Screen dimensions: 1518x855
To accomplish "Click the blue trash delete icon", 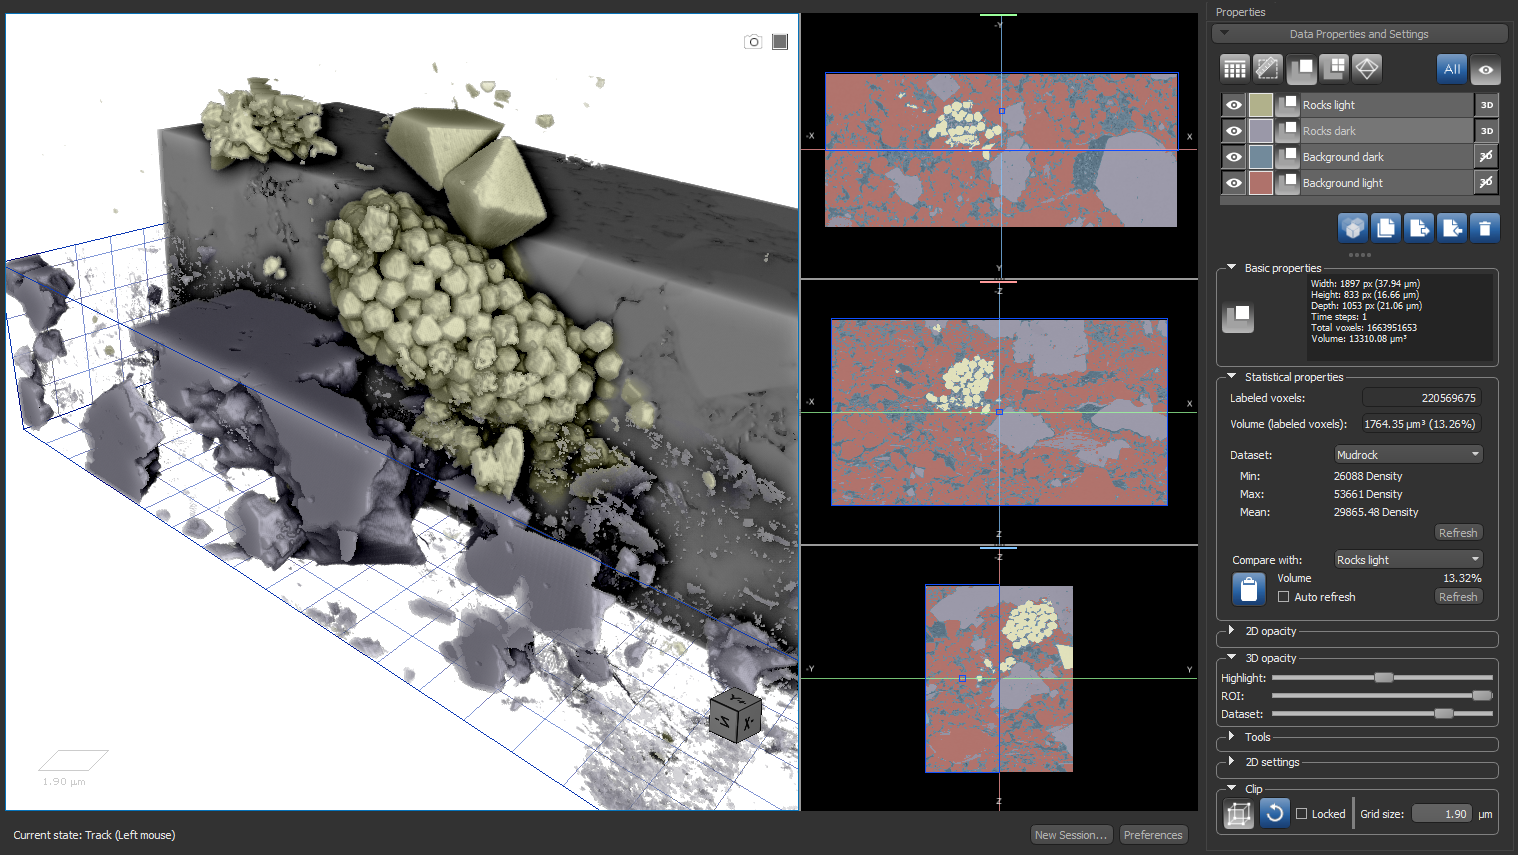I will pyautogui.click(x=1485, y=229).
